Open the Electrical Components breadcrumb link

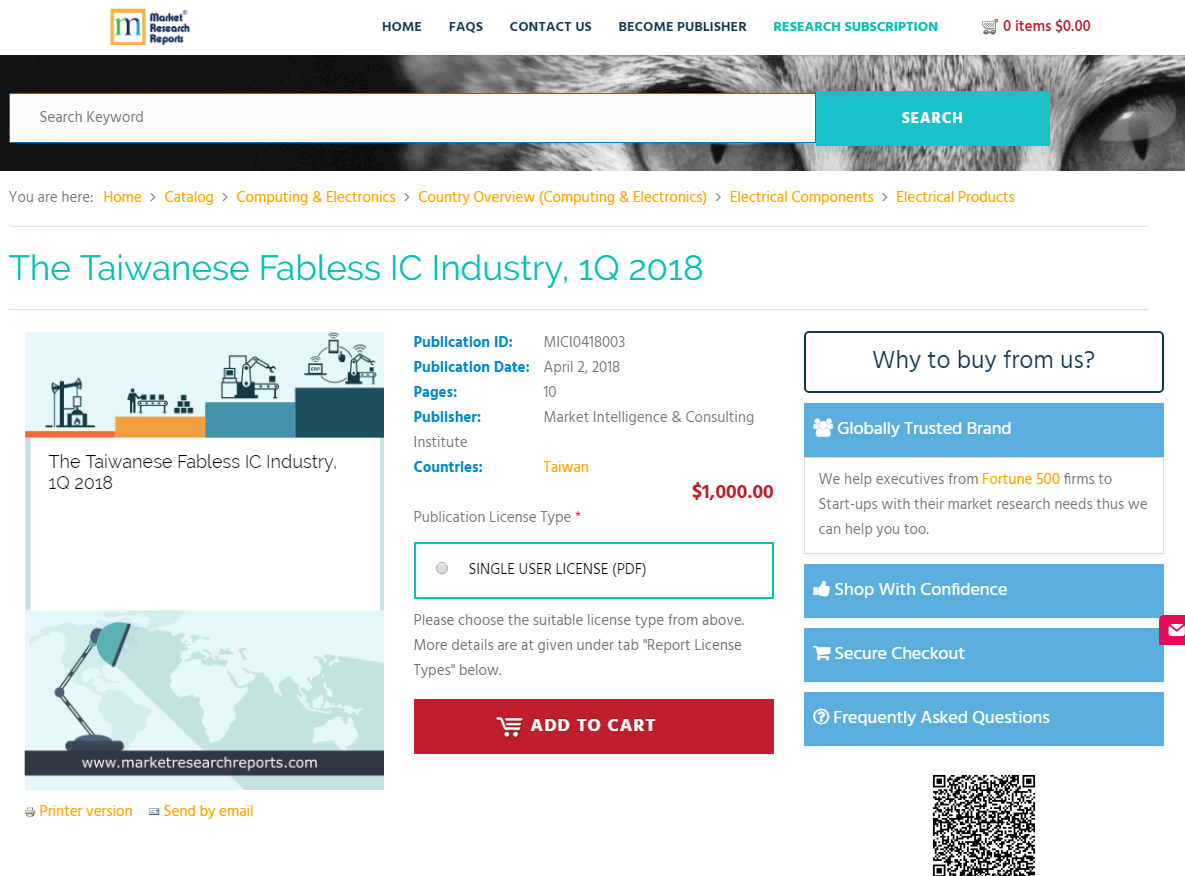[x=801, y=197]
